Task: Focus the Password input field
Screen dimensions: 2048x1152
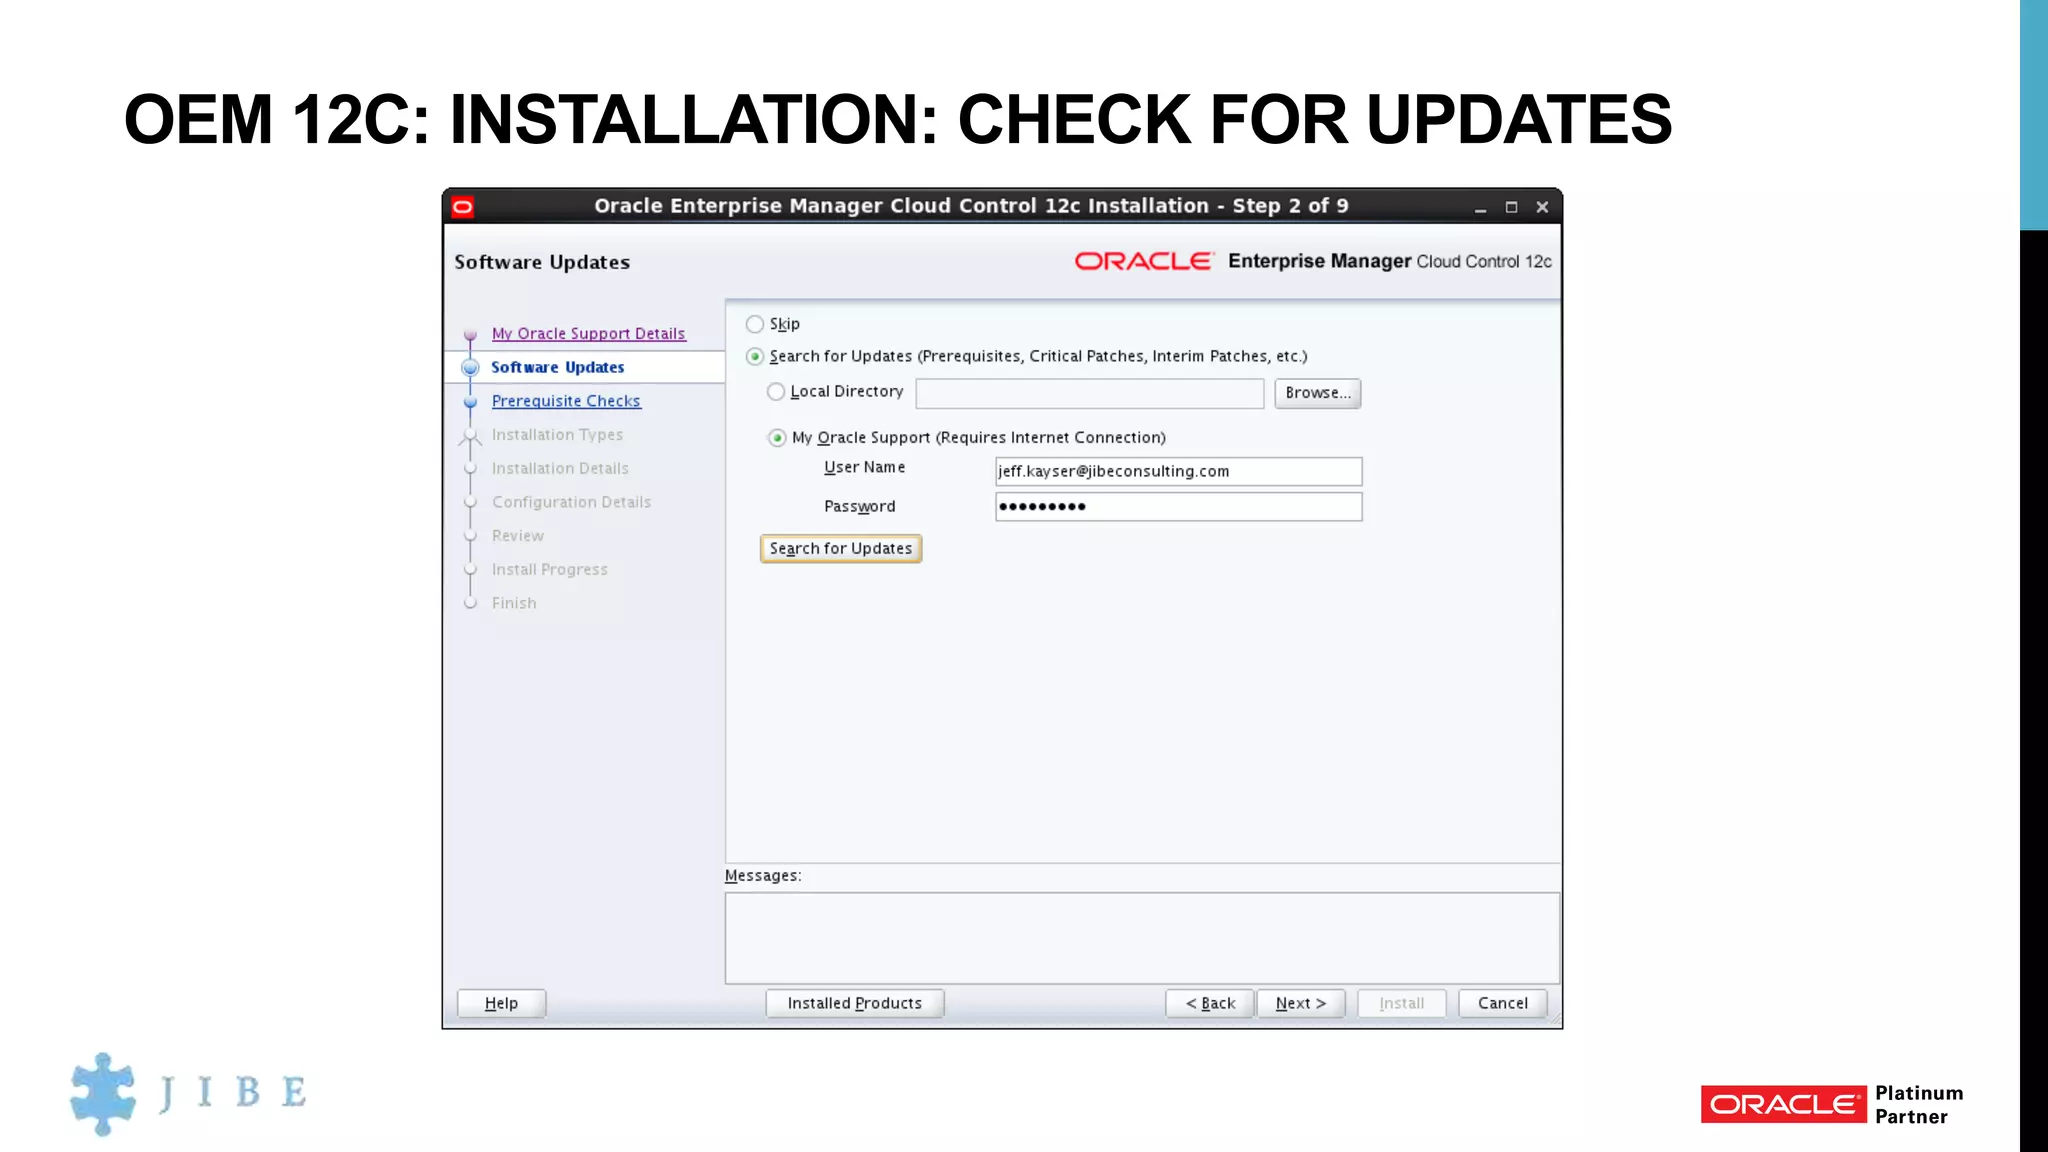Action: pos(1178,506)
